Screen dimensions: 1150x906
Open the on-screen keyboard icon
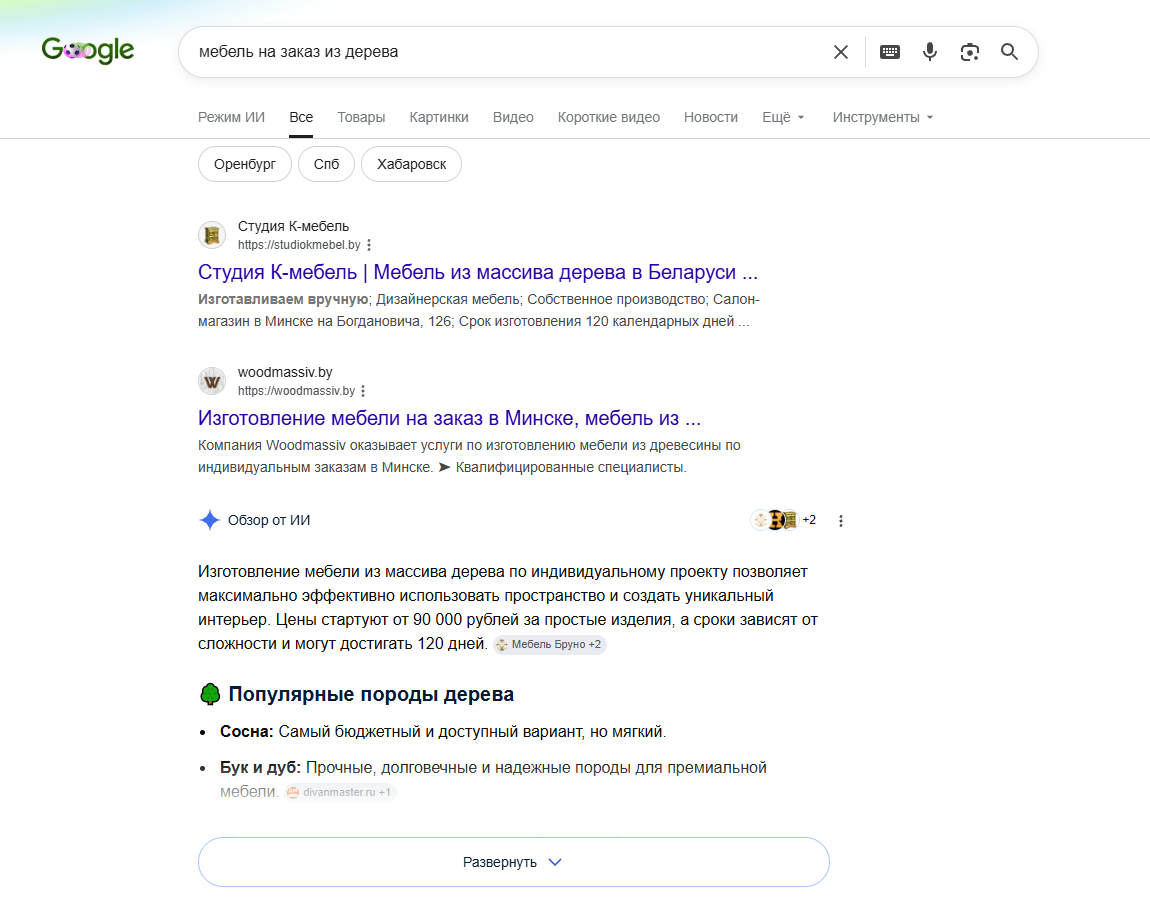(890, 52)
